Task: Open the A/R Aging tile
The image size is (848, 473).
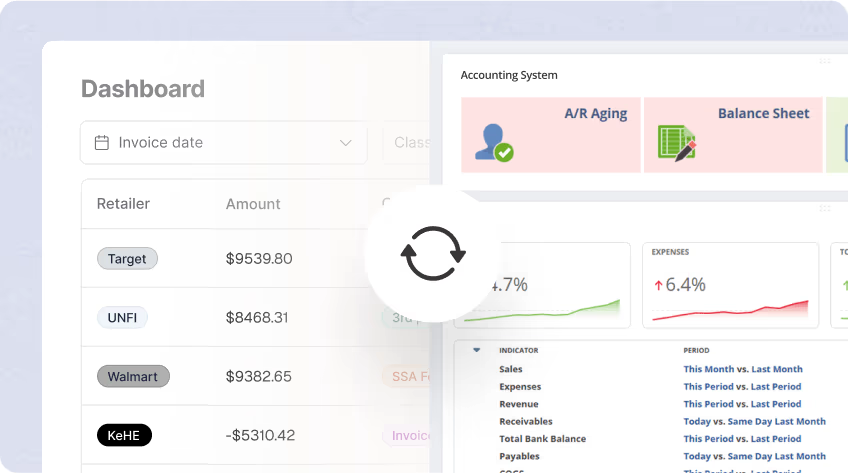Action: pos(551,135)
